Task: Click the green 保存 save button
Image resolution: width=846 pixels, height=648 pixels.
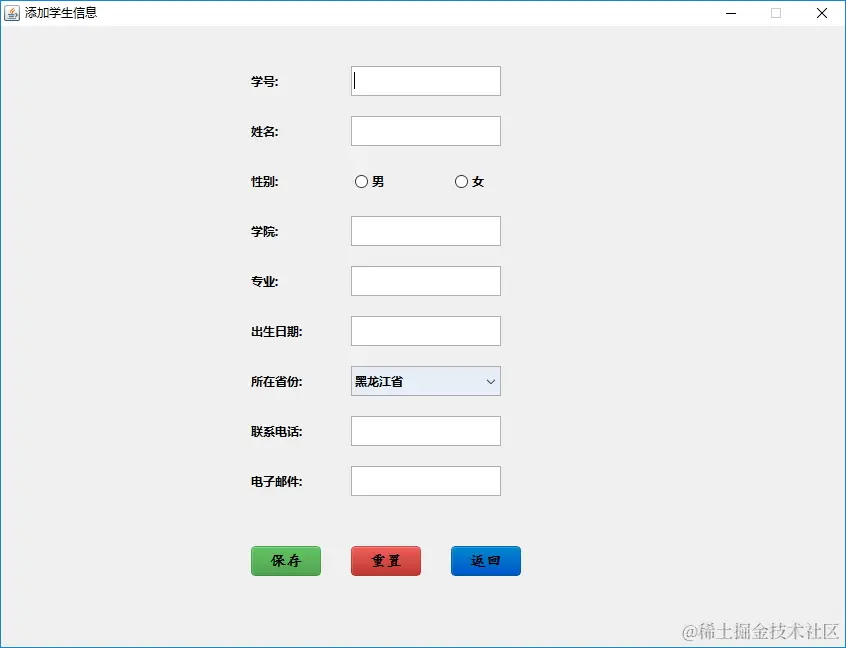Action: pyautogui.click(x=285, y=561)
